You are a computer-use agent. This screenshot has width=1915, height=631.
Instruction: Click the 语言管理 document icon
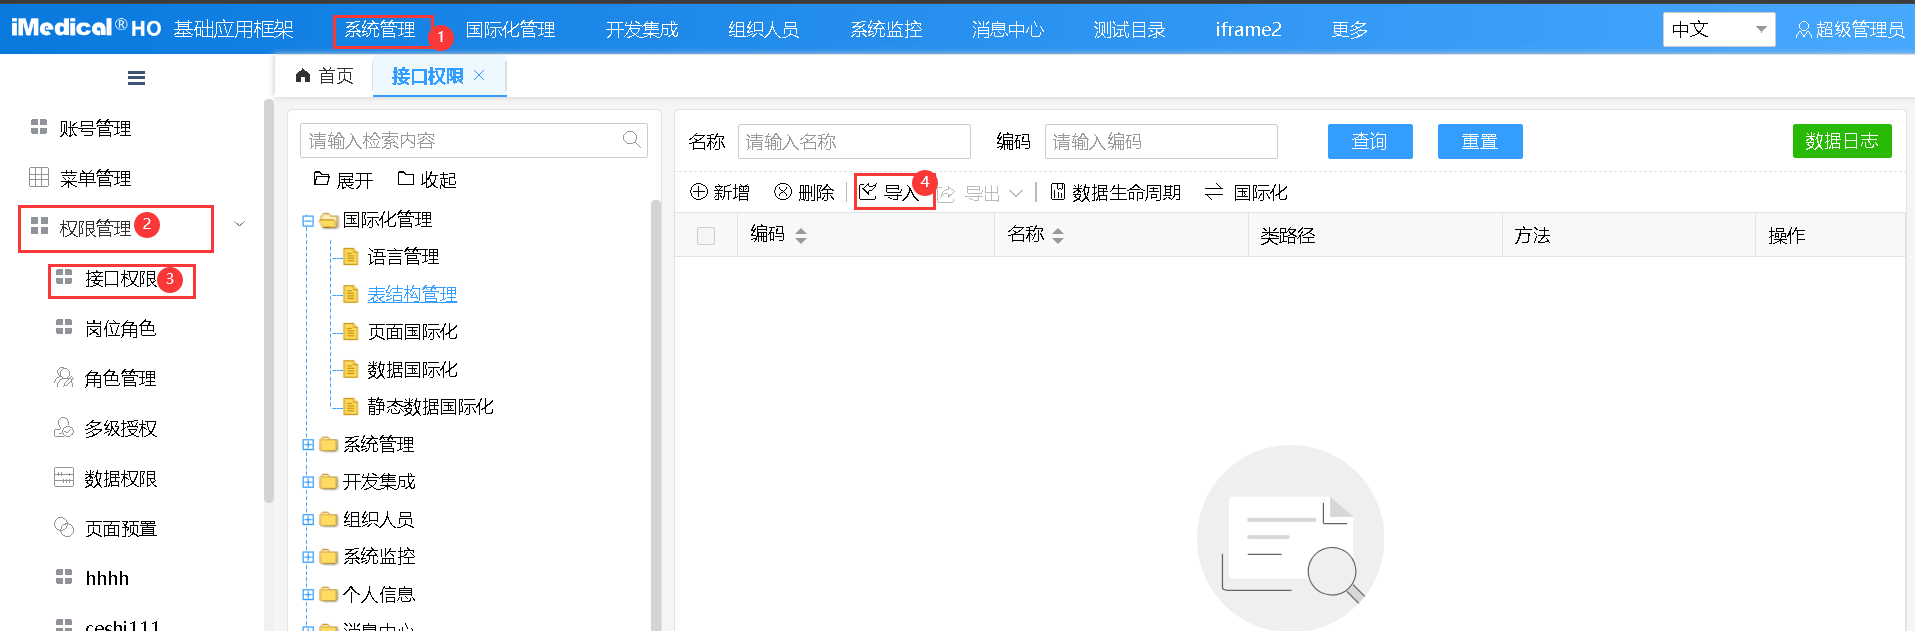(350, 257)
